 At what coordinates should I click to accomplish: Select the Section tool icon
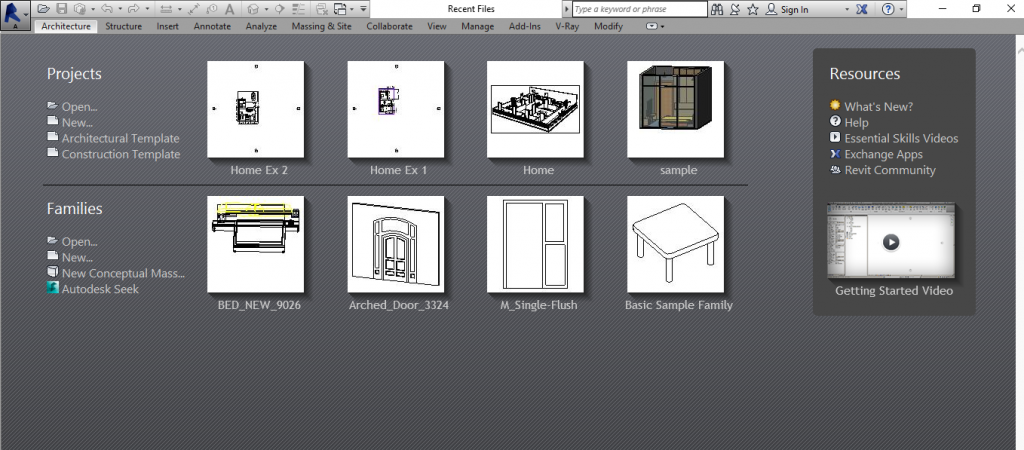point(279,9)
